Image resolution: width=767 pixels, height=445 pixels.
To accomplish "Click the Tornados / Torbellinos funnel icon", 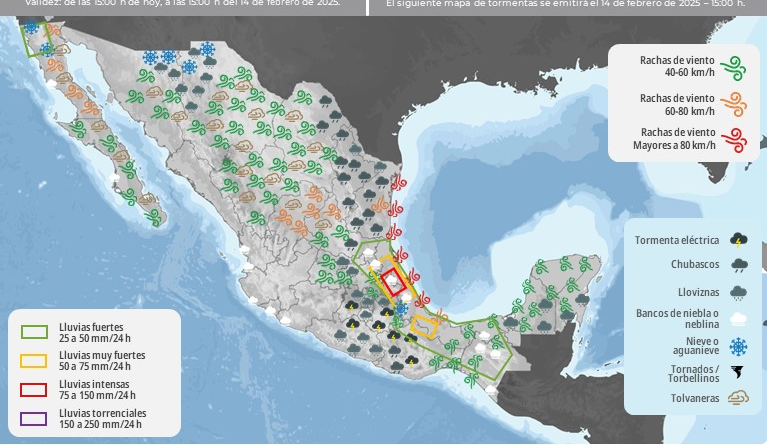I will [x=738, y=373].
